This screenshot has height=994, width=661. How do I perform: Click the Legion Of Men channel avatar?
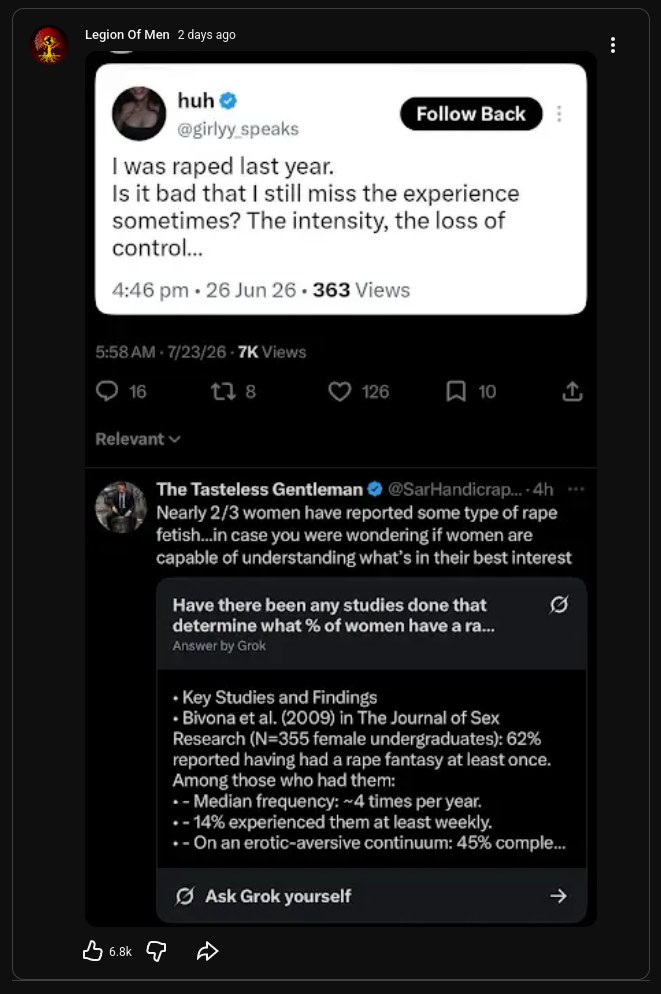coord(49,46)
